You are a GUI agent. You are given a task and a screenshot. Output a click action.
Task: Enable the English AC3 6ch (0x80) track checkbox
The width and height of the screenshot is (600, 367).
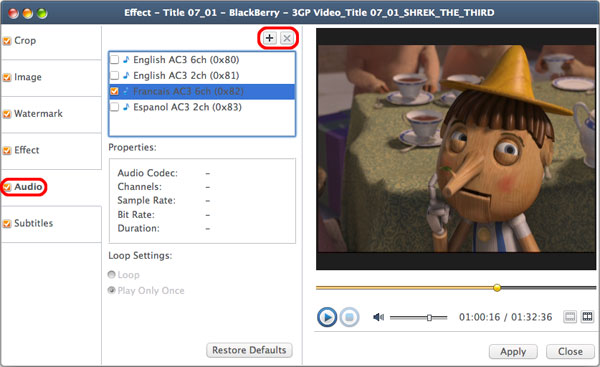[114, 60]
